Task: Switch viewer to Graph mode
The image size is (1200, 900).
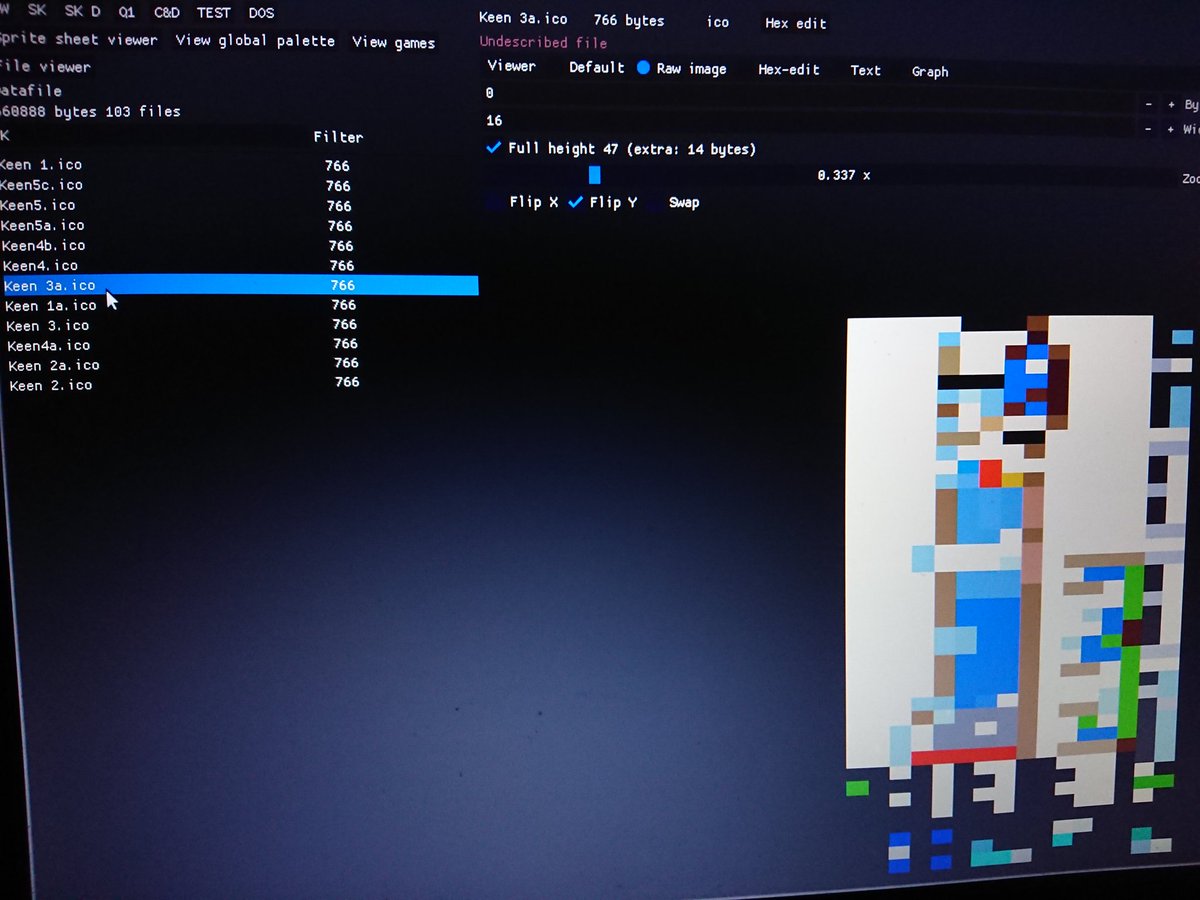Action: pos(930,71)
